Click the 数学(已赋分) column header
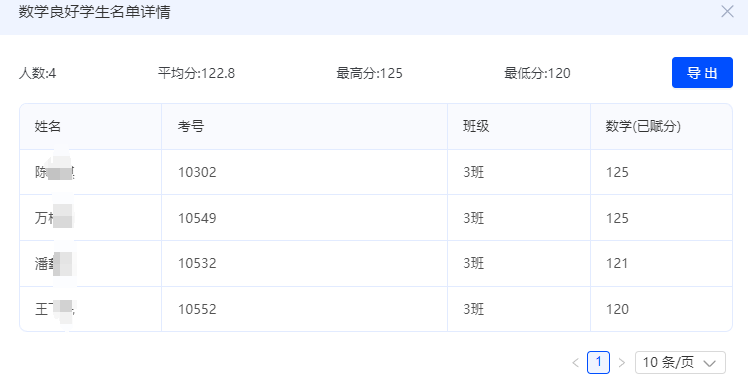 tap(643, 126)
